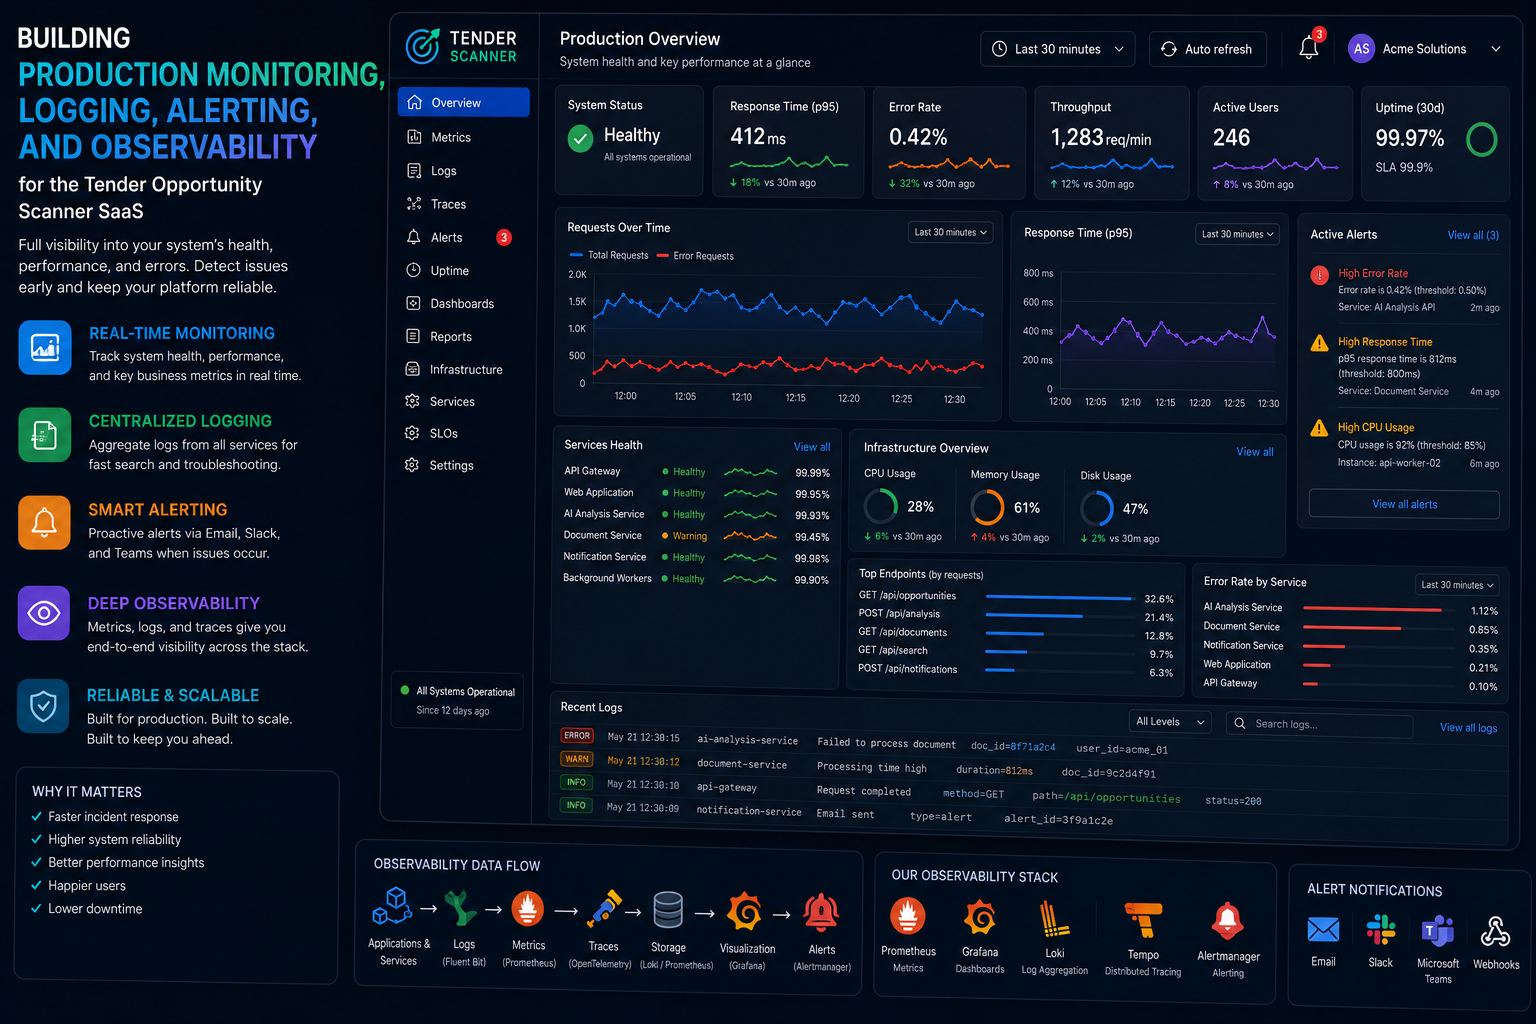Expand the Acme Solutions account menu

1496,49
